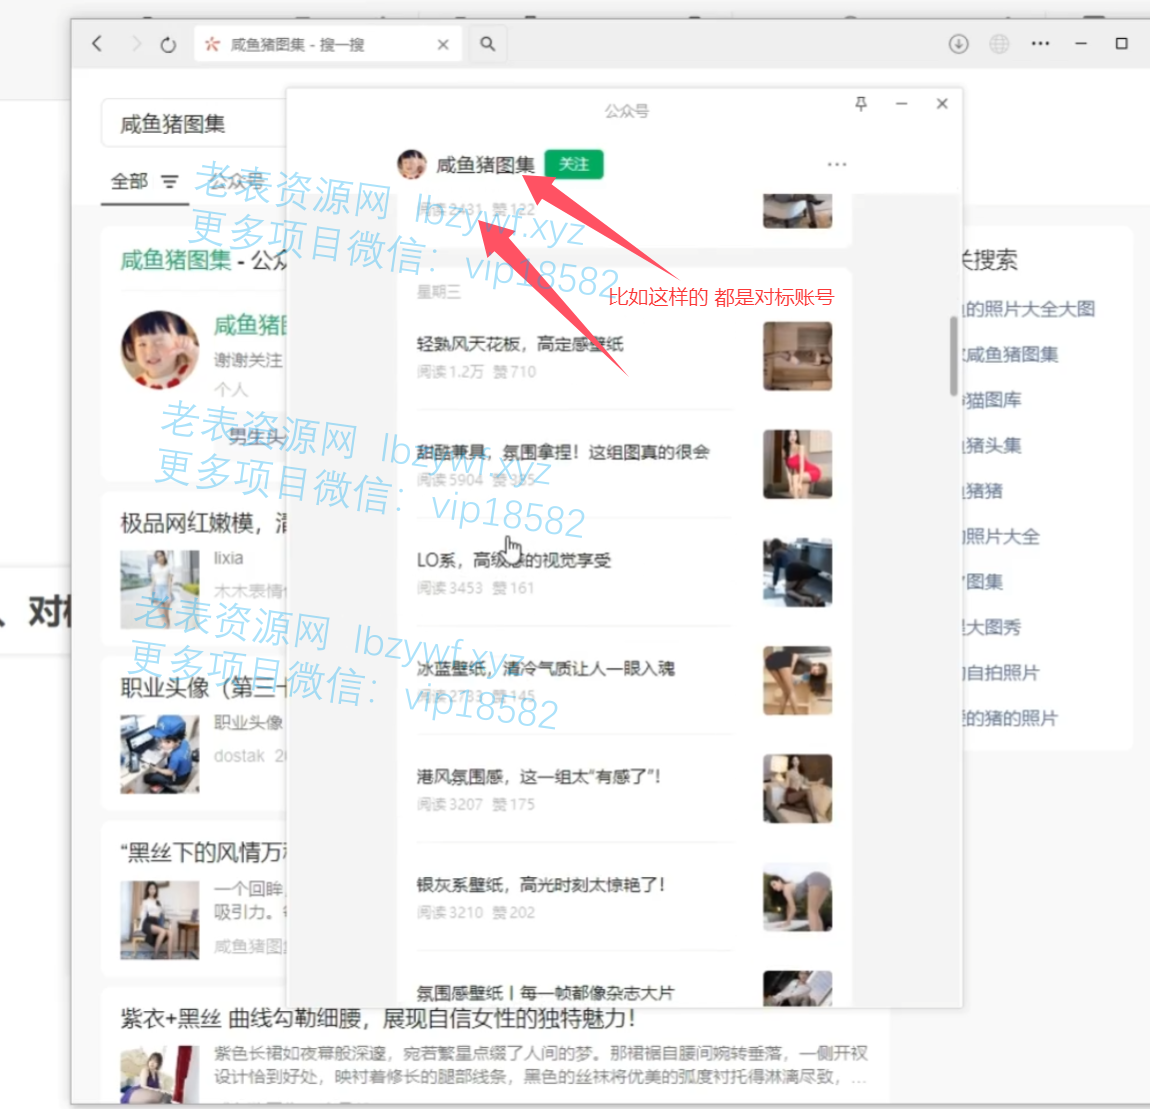Viewport: 1150px width, 1109px height.
Task: Close the 咸鱼猪图集 browser tab
Action: point(443,44)
